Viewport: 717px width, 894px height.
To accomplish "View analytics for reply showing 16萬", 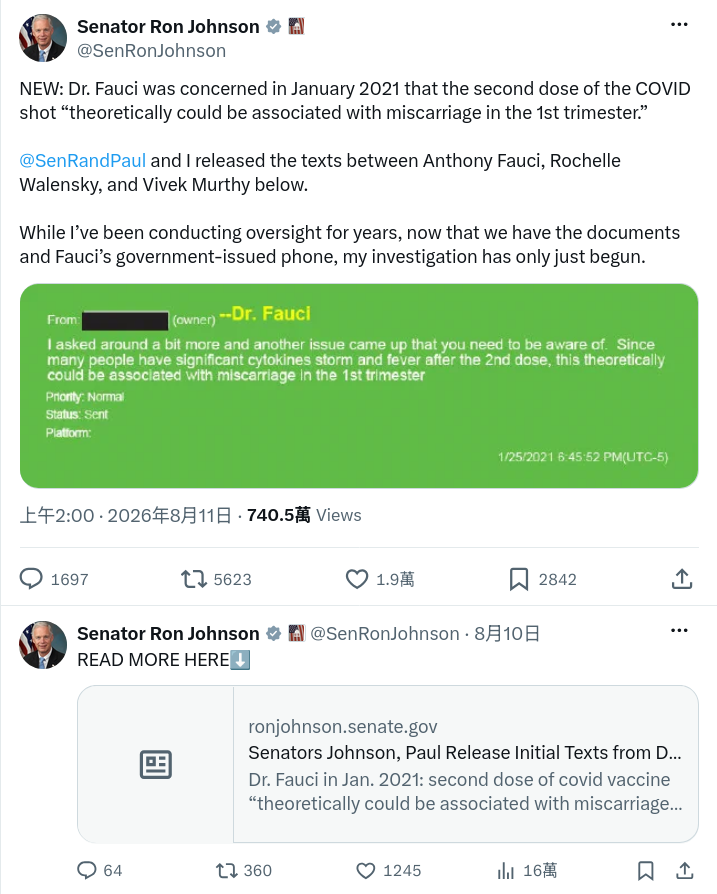I will tap(506, 871).
